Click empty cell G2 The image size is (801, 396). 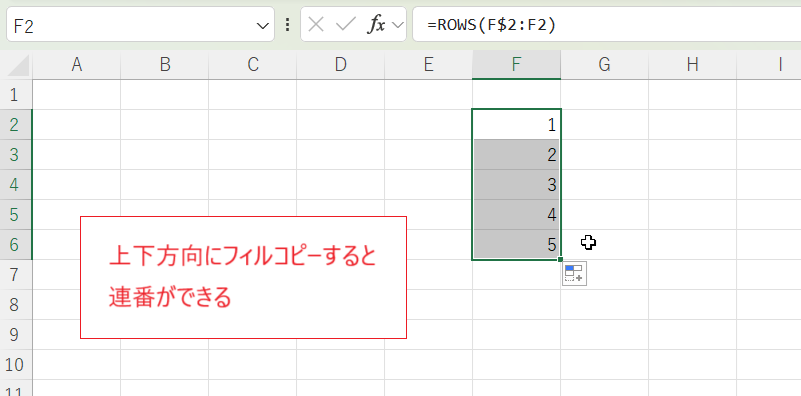click(x=604, y=124)
